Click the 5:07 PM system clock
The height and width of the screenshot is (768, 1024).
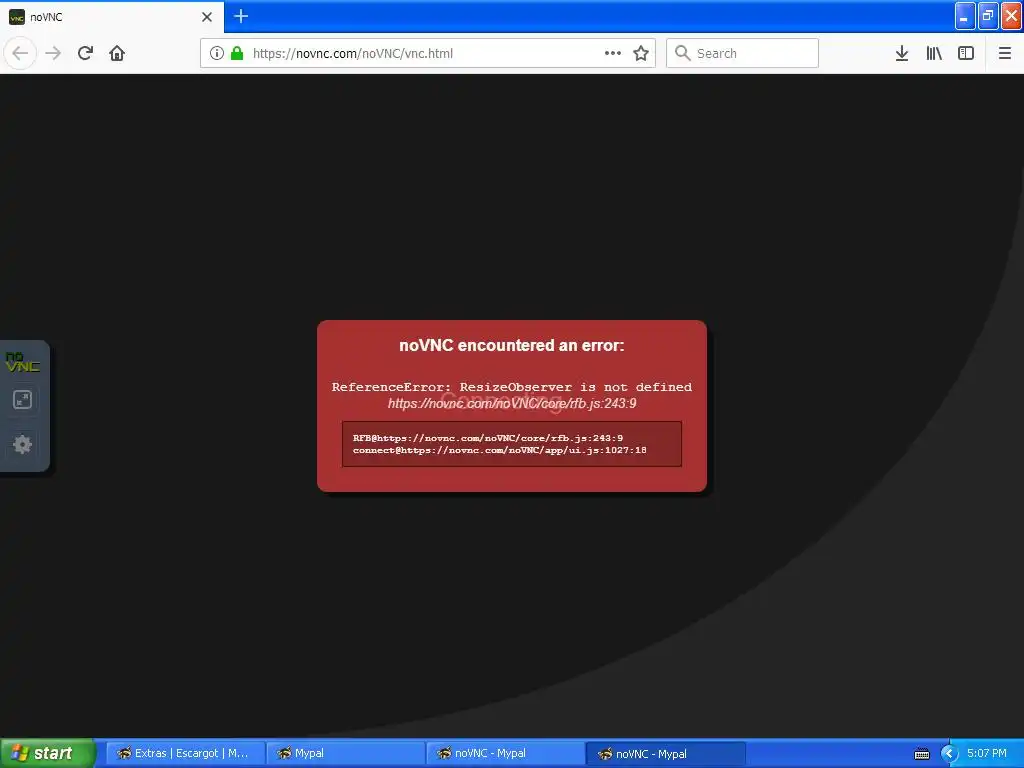[x=987, y=753]
